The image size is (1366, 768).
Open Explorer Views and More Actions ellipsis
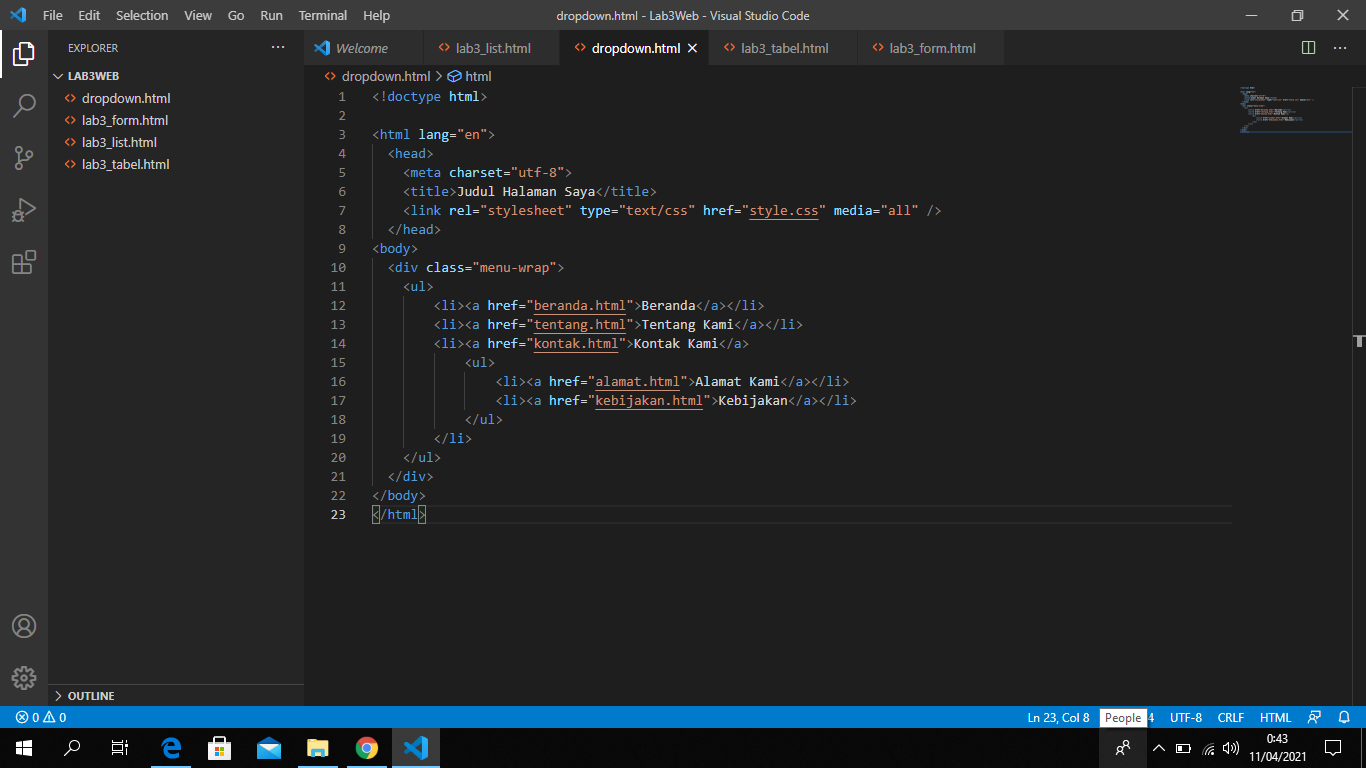click(x=278, y=48)
